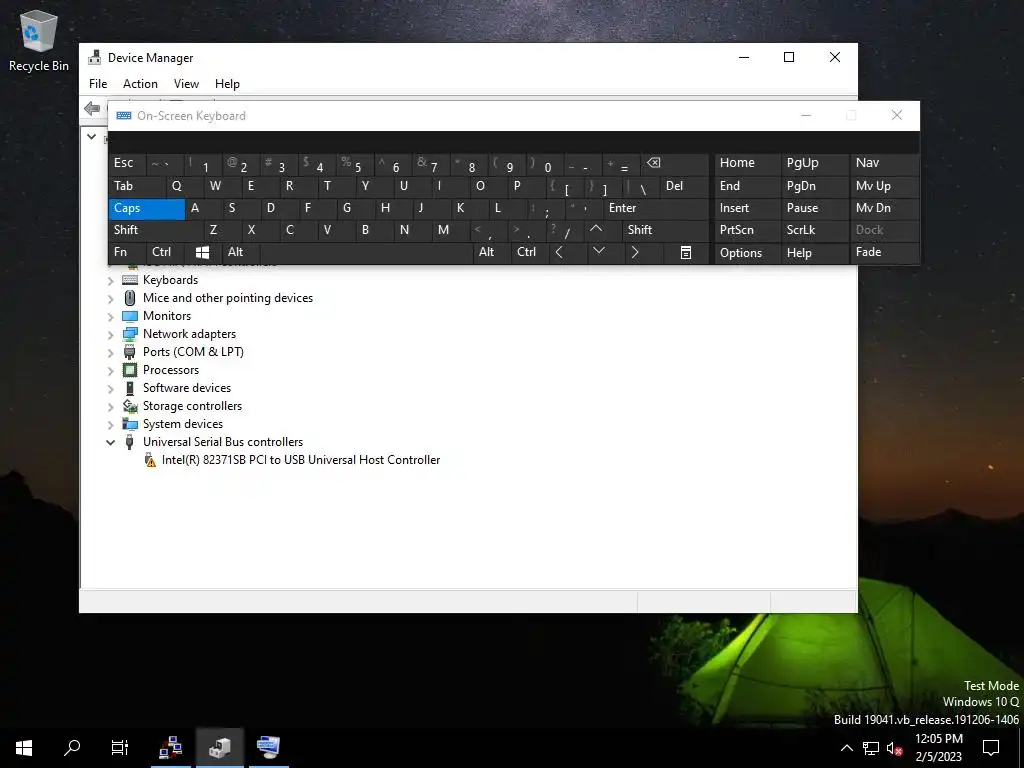This screenshot has width=1024, height=768.
Task: Click the Network adapters category icon
Action: click(130, 334)
